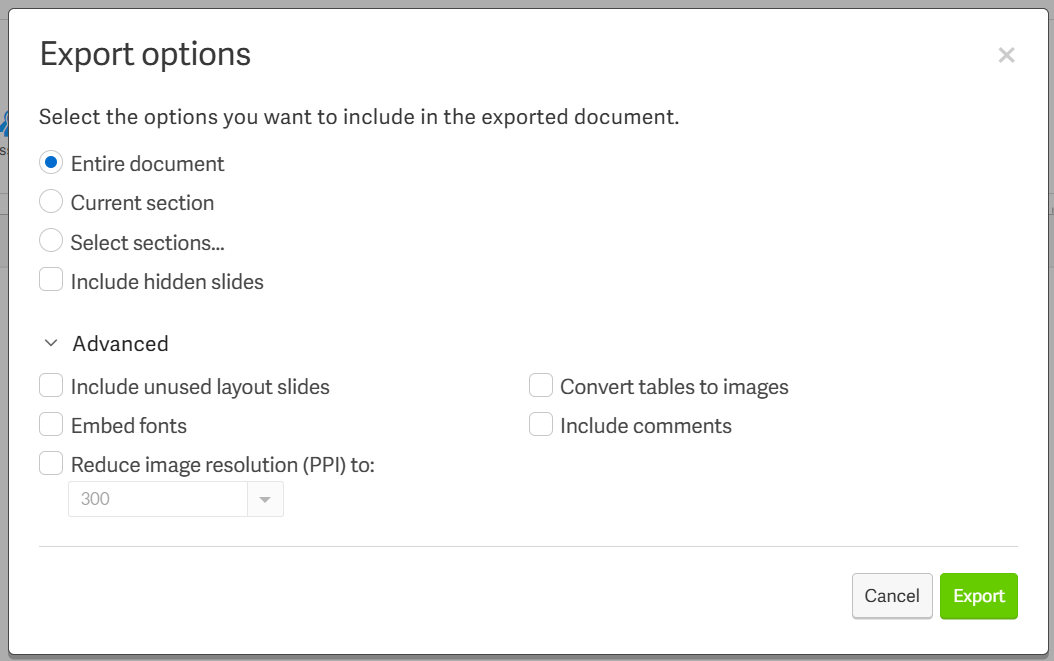The width and height of the screenshot is (1054, 661).
Task: Cancel the export dialog
Action: coord(892,596)
